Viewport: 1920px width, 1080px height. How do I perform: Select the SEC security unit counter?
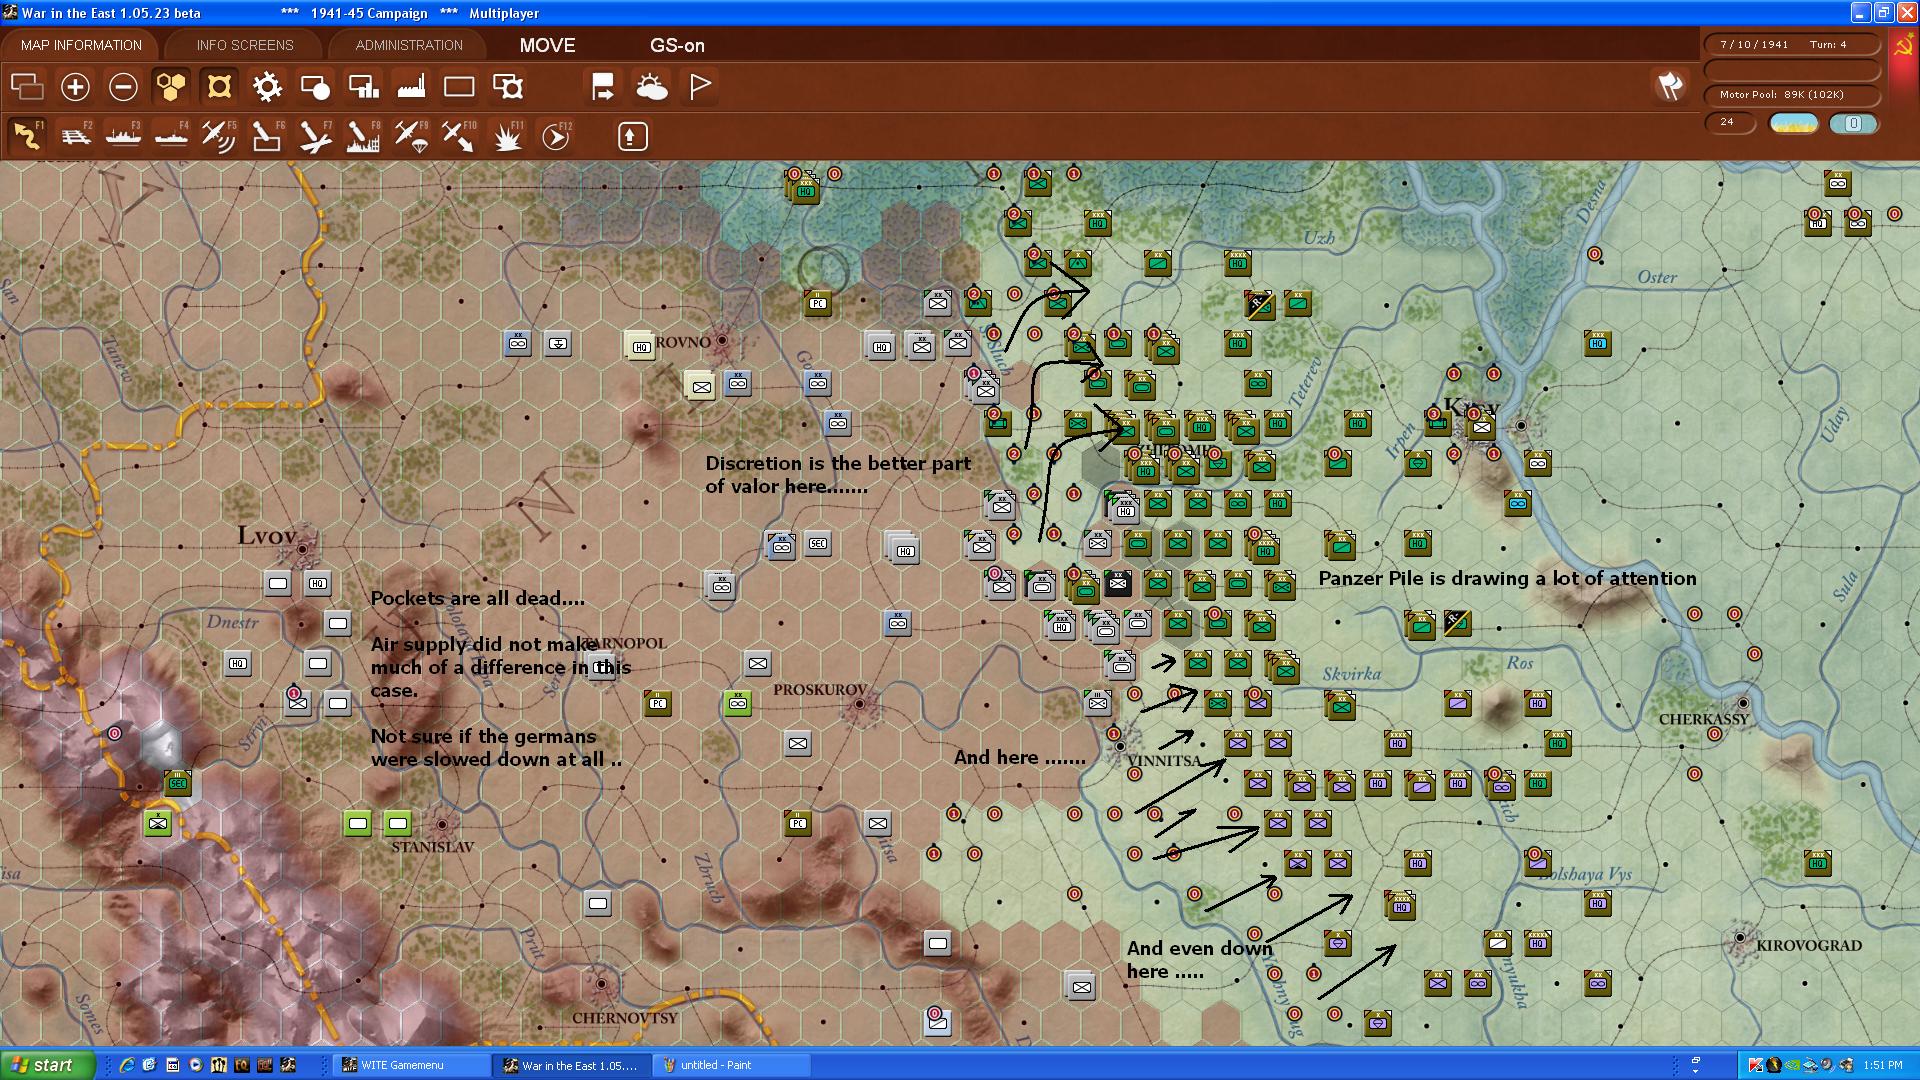point(818,543)
